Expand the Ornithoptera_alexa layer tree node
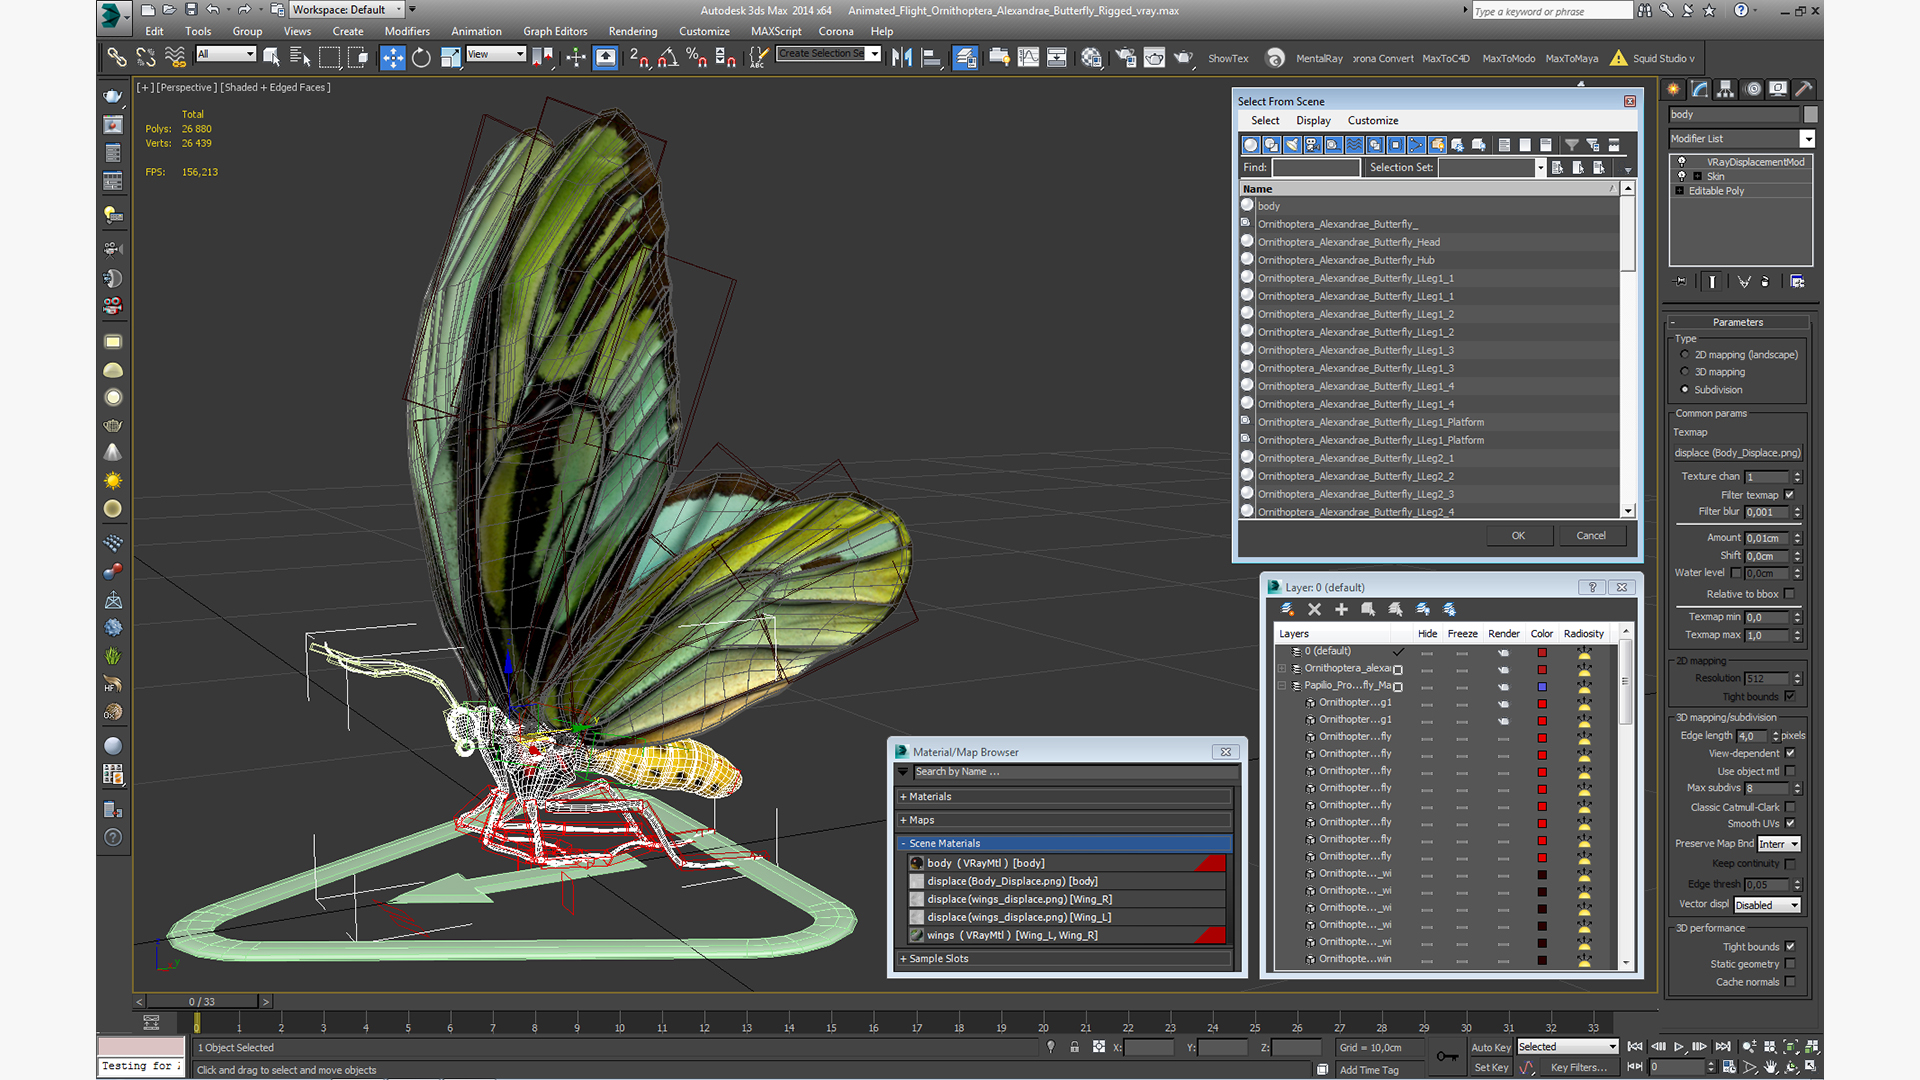 1282,669
